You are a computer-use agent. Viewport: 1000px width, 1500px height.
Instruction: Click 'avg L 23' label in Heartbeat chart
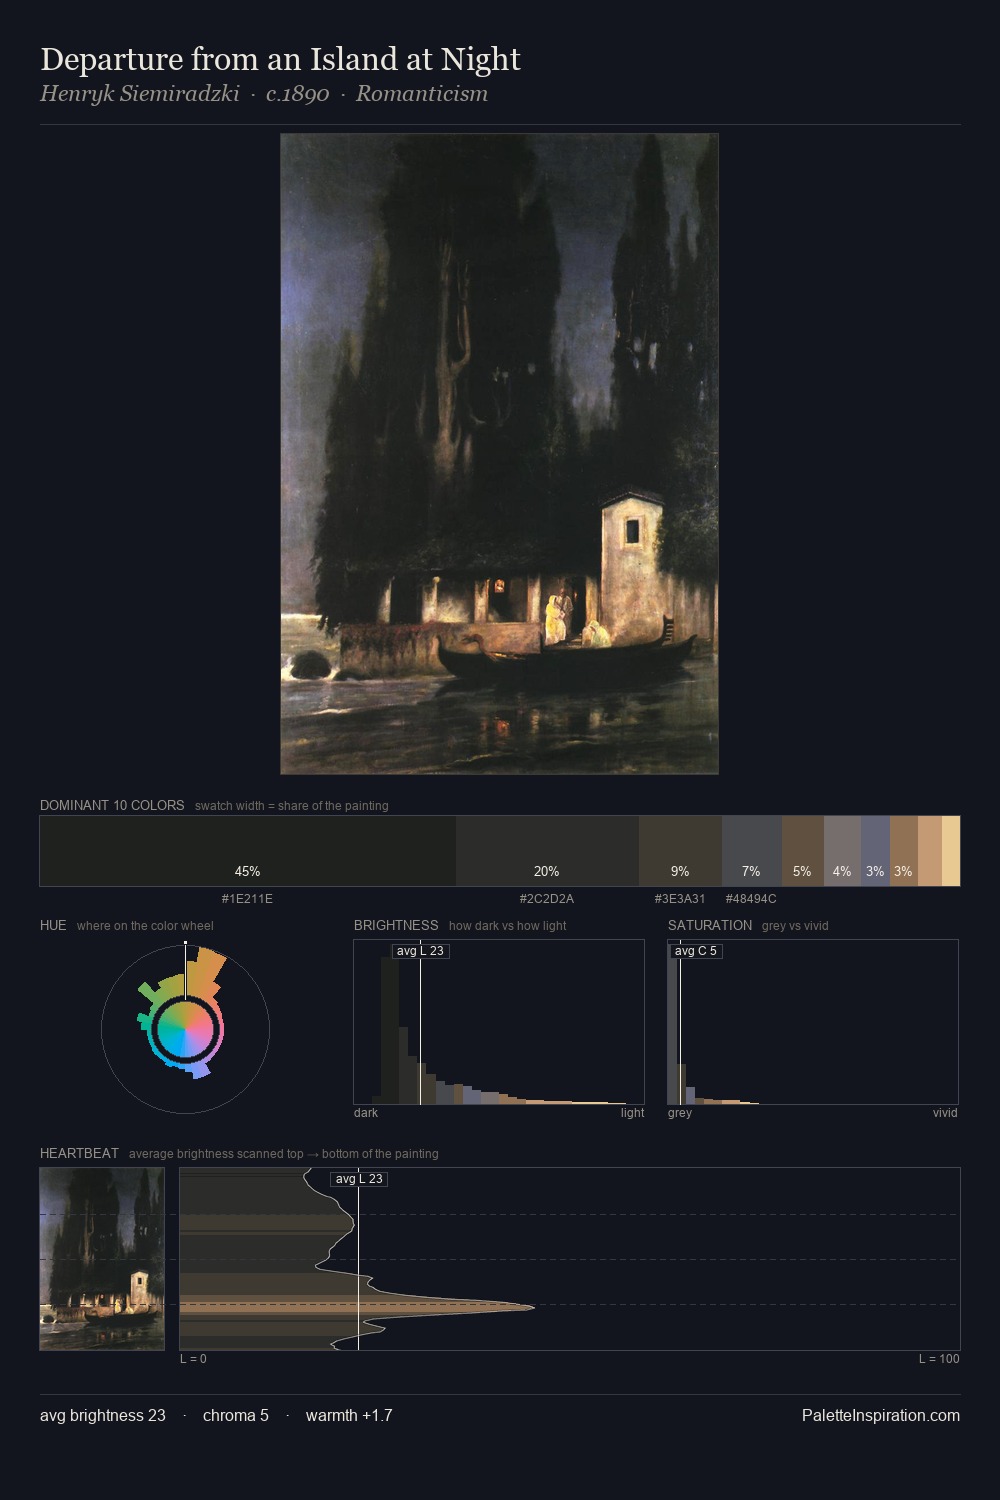tap(359, 1179)
